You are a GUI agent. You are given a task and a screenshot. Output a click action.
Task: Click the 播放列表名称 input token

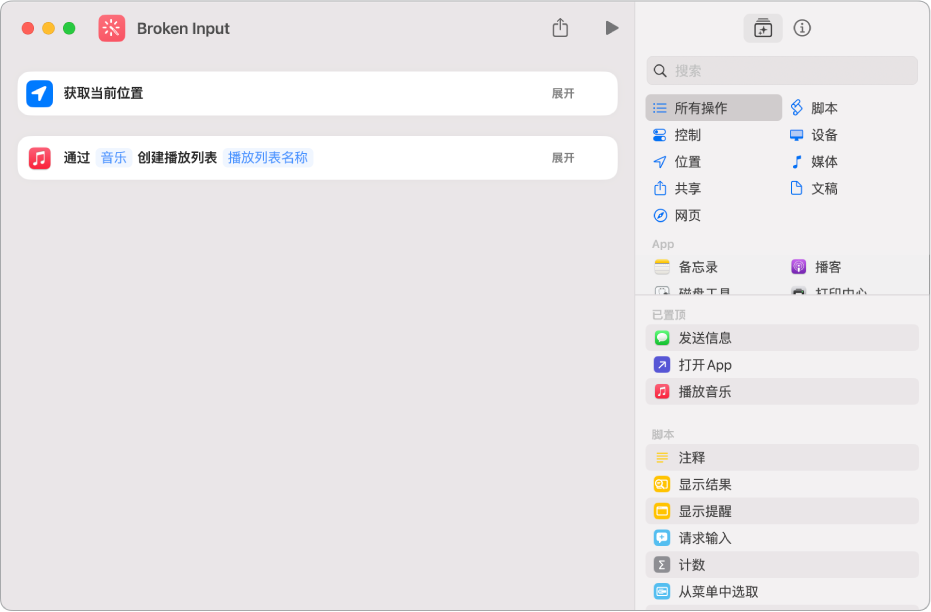pos(268,158)
